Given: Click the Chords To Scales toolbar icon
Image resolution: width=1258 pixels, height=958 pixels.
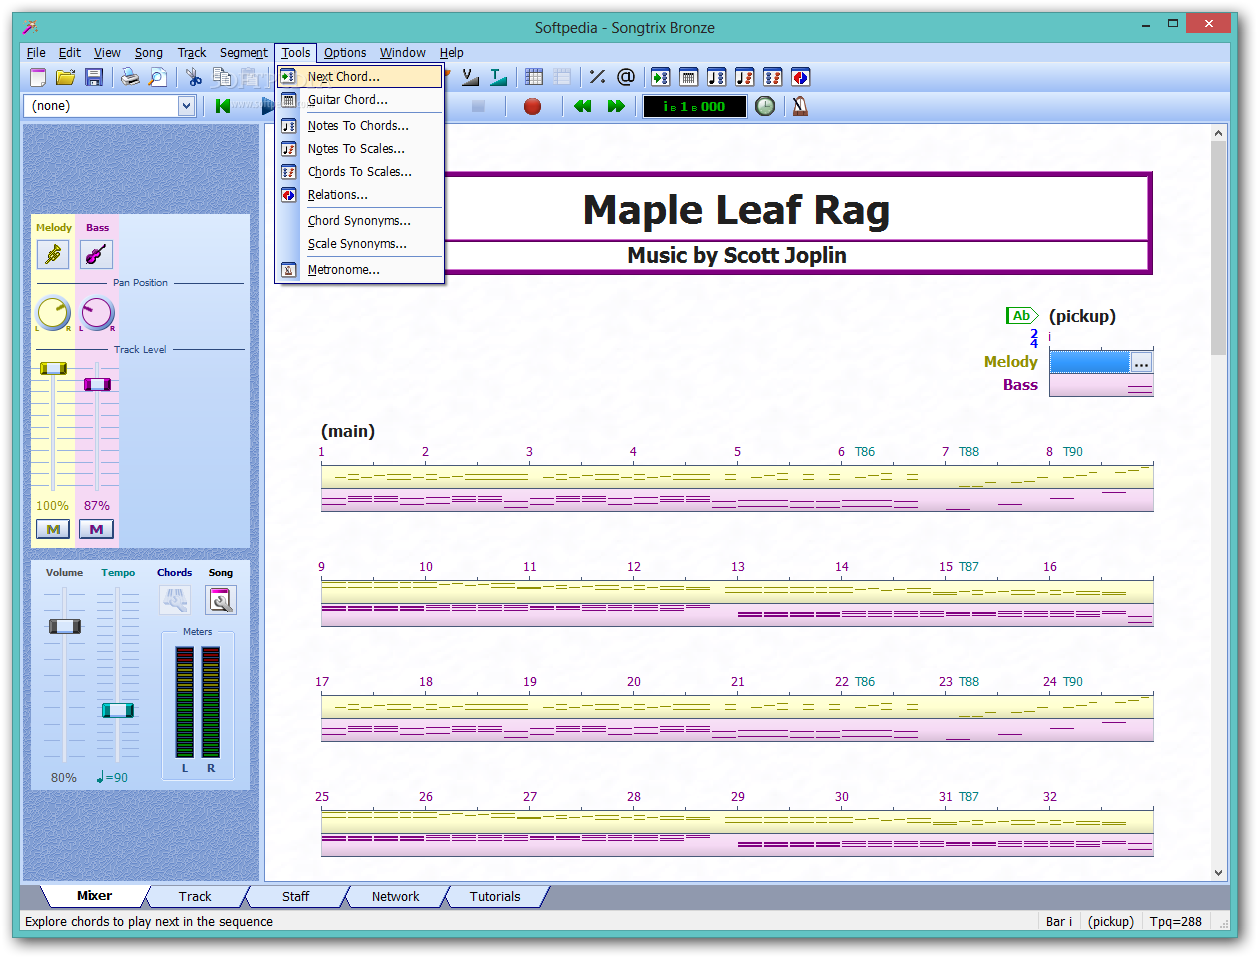Looking at the screenshot, I should 773,77.
